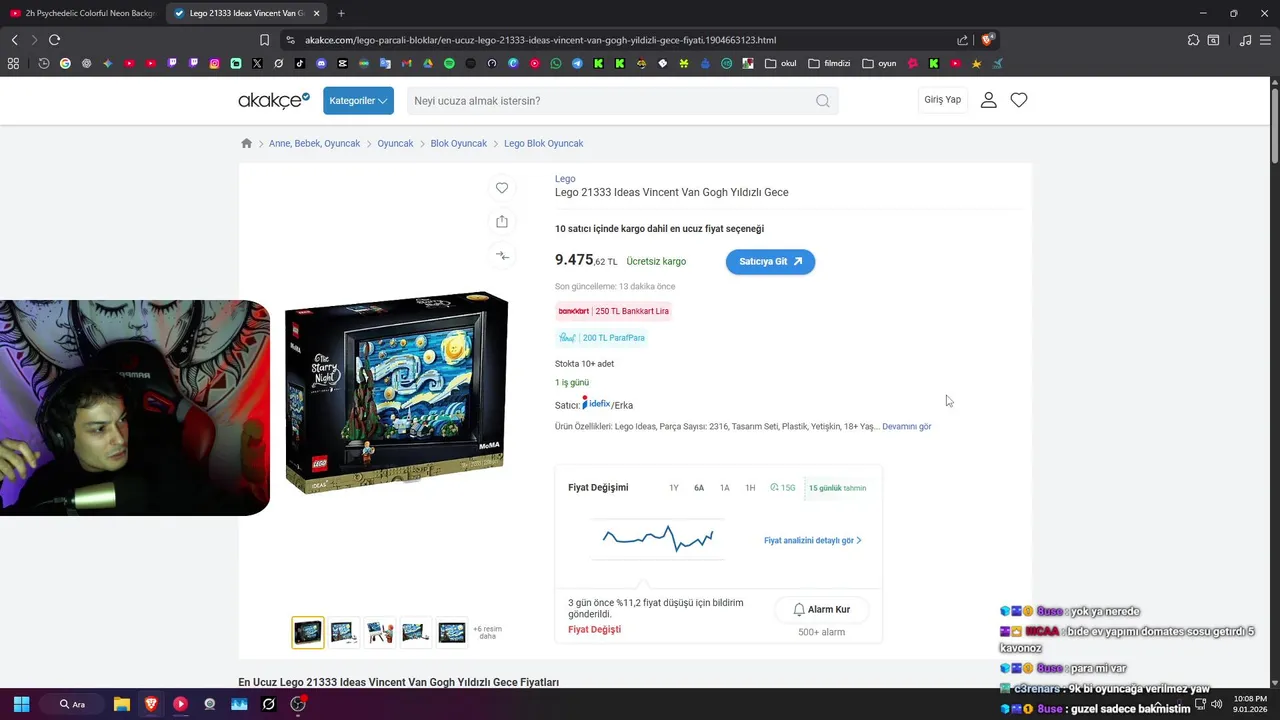The image size is (1280, 720).
Task: Open Discord bookmark in bookmarks bar
Action: [321, 63]
